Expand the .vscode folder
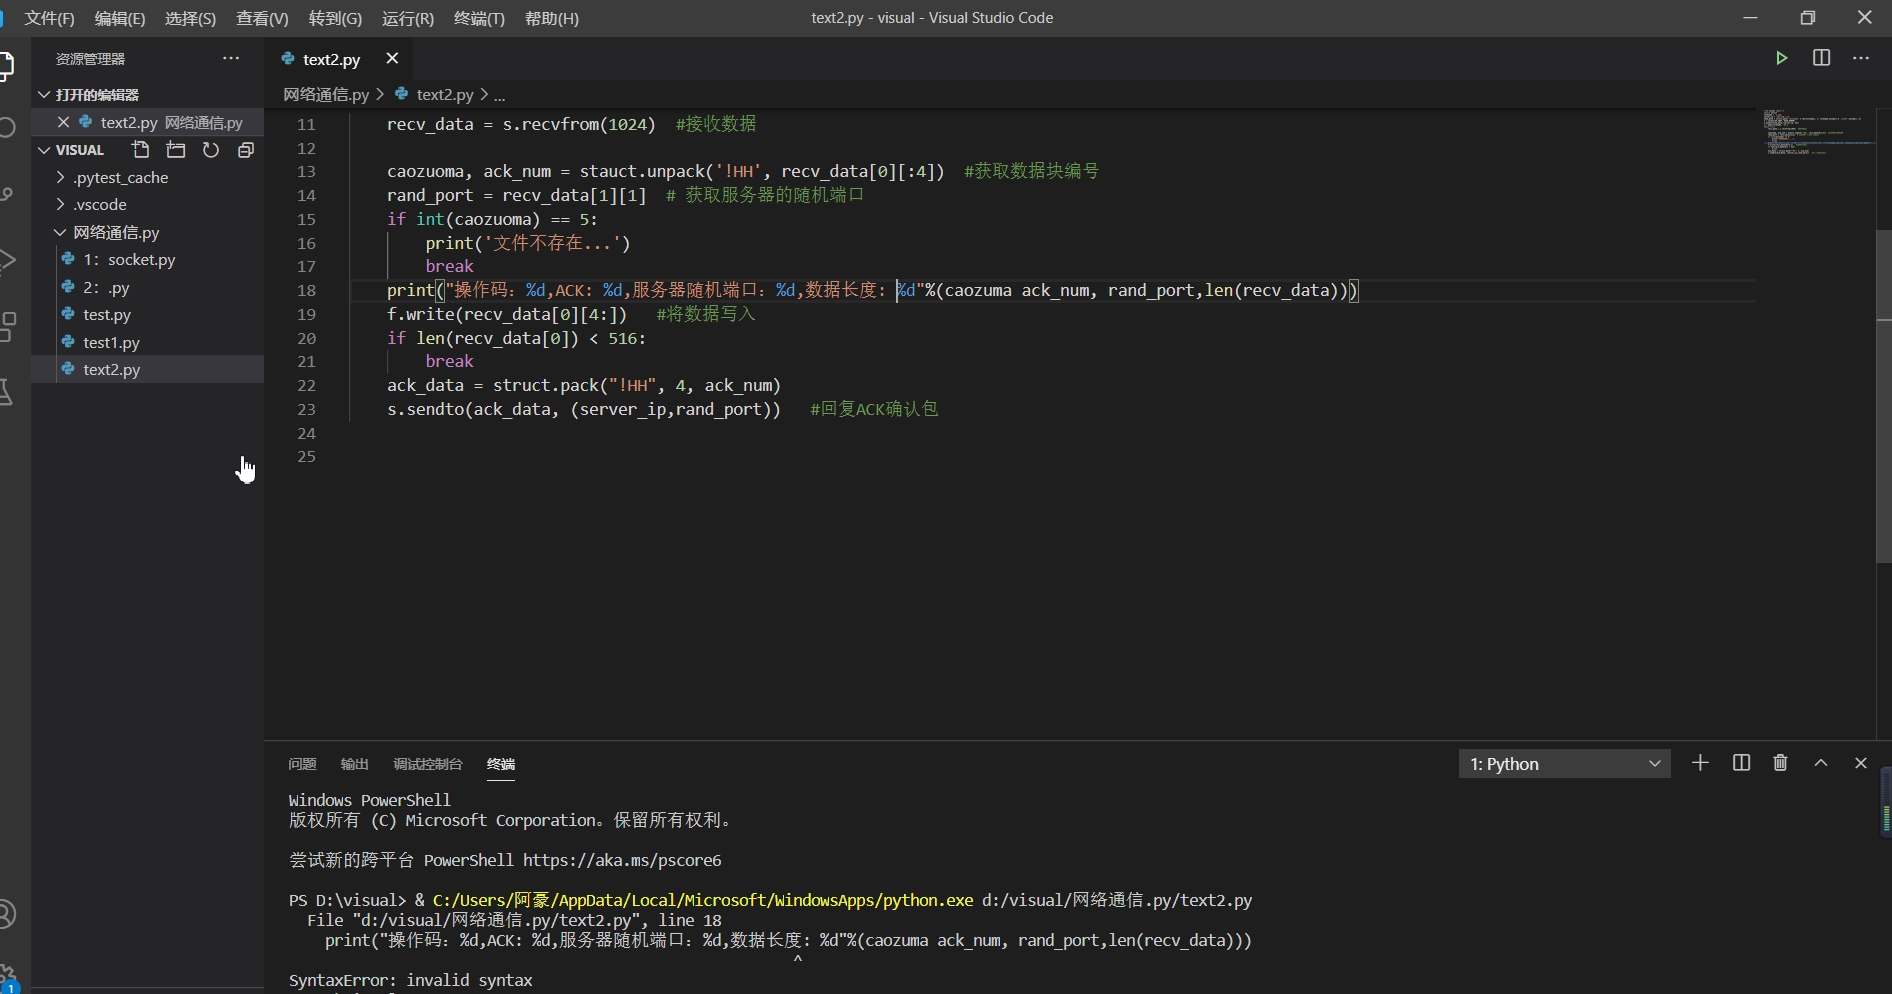 pos(148,204)
